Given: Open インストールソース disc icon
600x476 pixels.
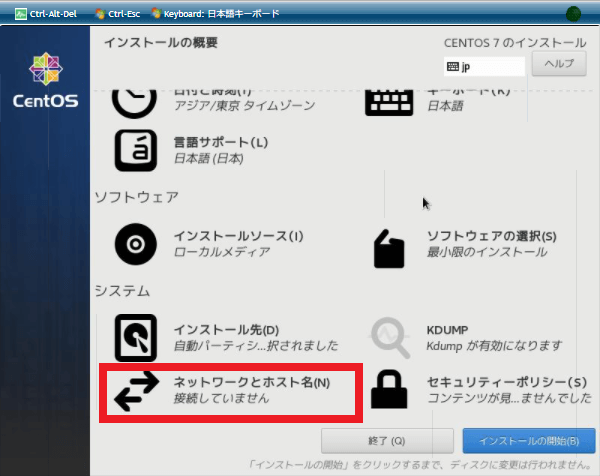Looking at the screenshot, I should [135, 244].
